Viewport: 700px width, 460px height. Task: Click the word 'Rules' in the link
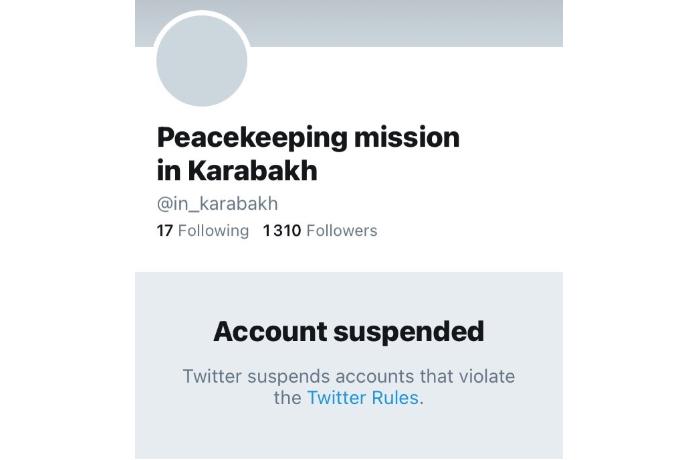(x=395, y=397)
